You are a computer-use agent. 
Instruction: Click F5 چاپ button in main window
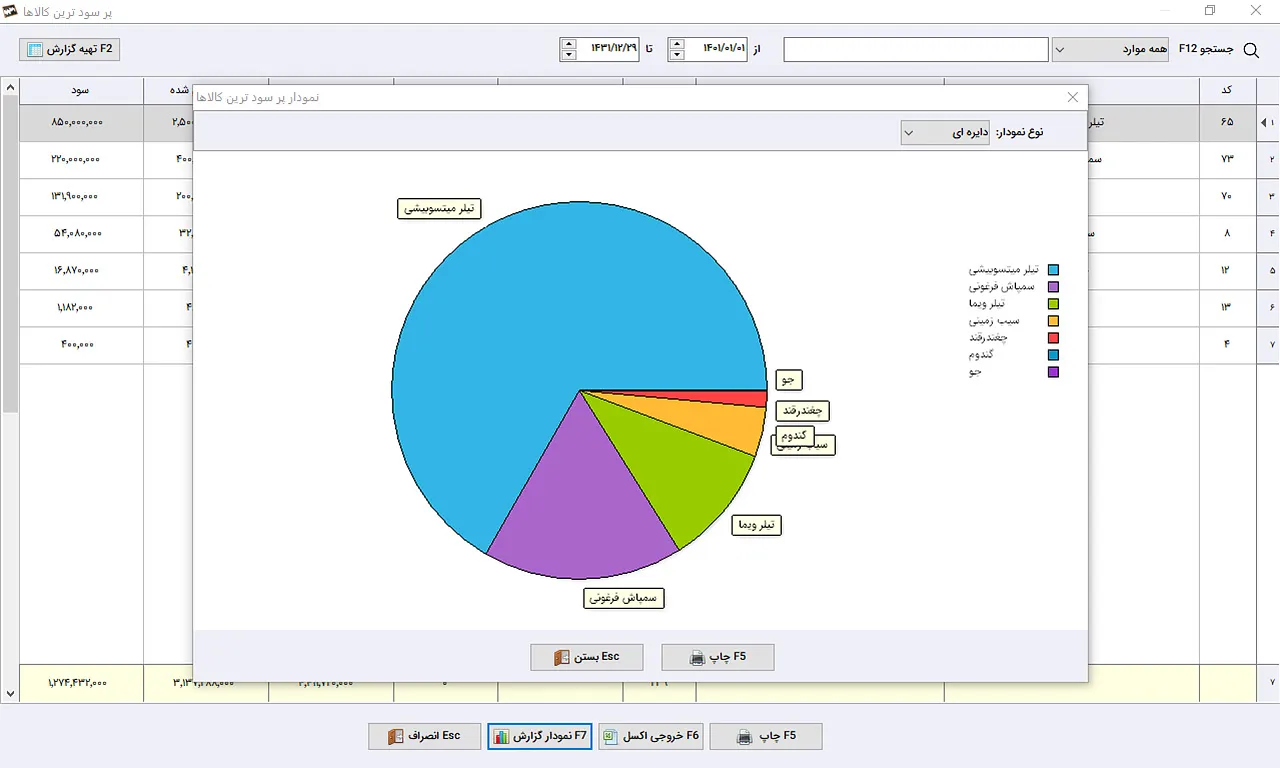click(766, 736)
